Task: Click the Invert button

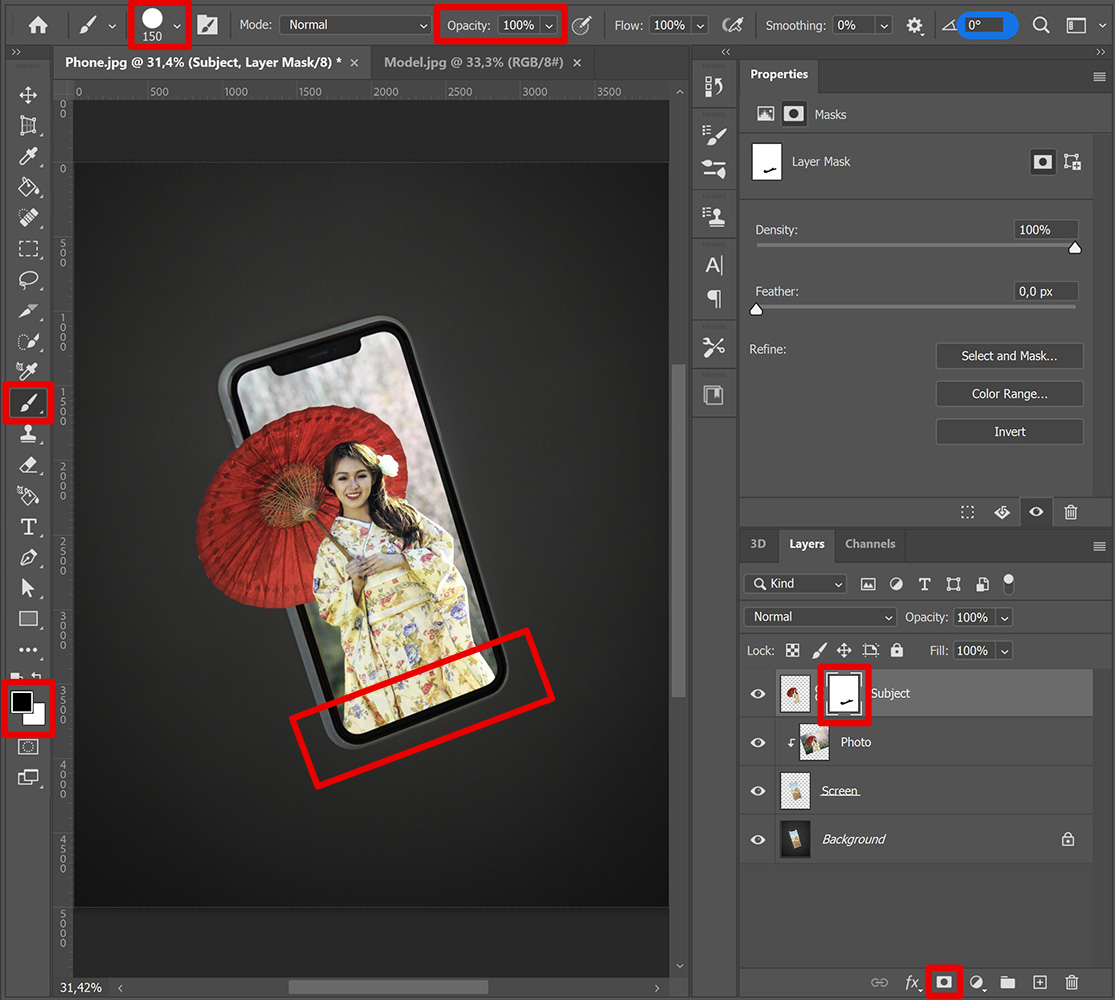Action: tap(1009, 431)
